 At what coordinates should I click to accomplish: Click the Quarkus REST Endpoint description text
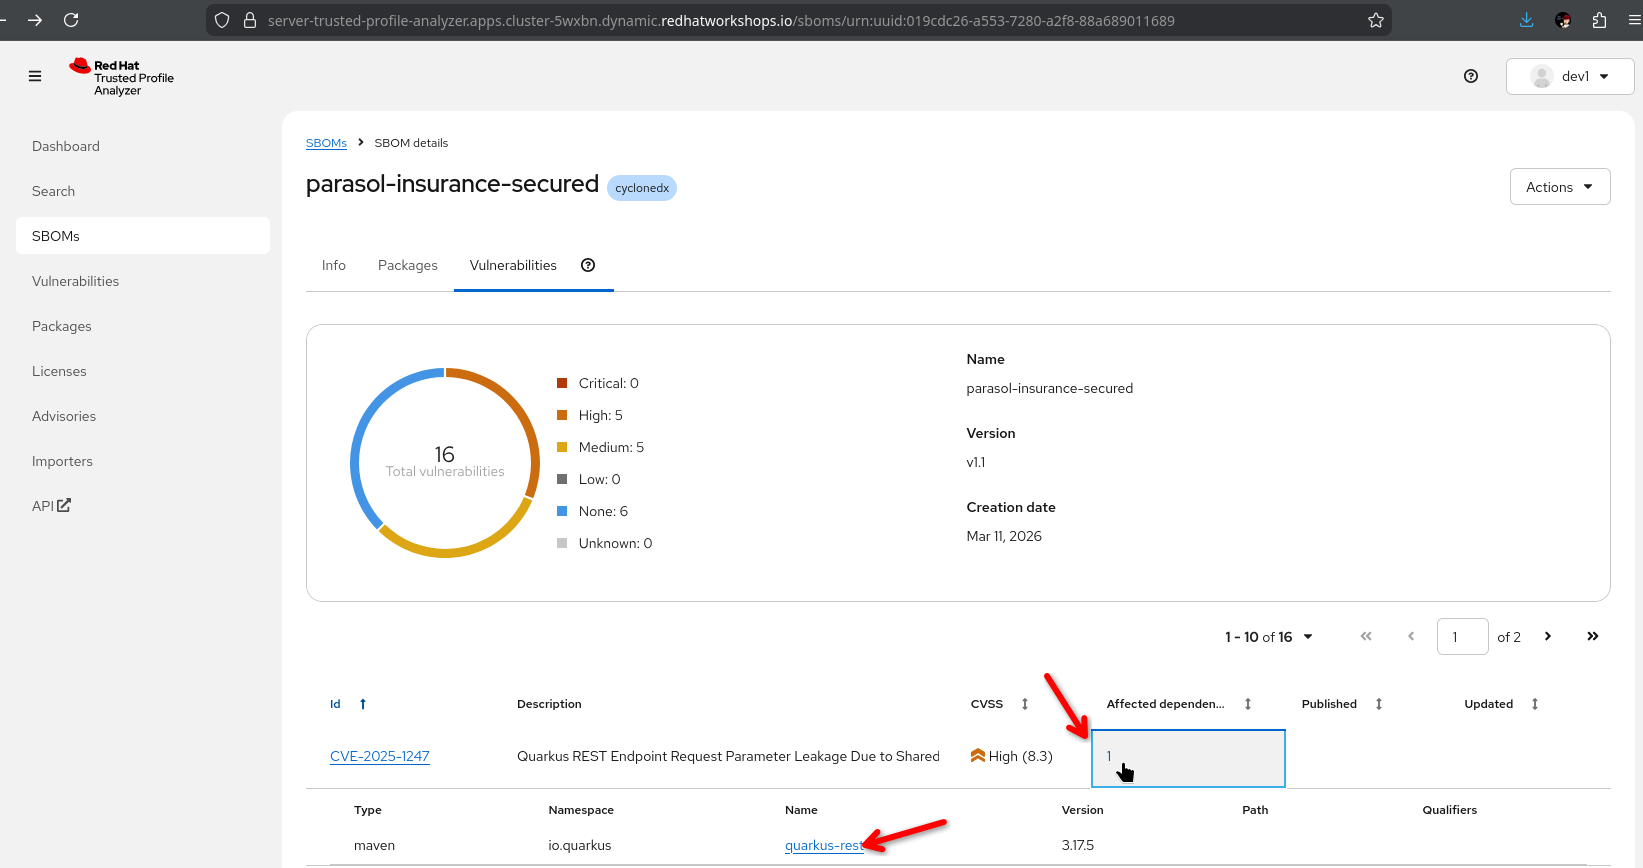(x=728, y=756)
